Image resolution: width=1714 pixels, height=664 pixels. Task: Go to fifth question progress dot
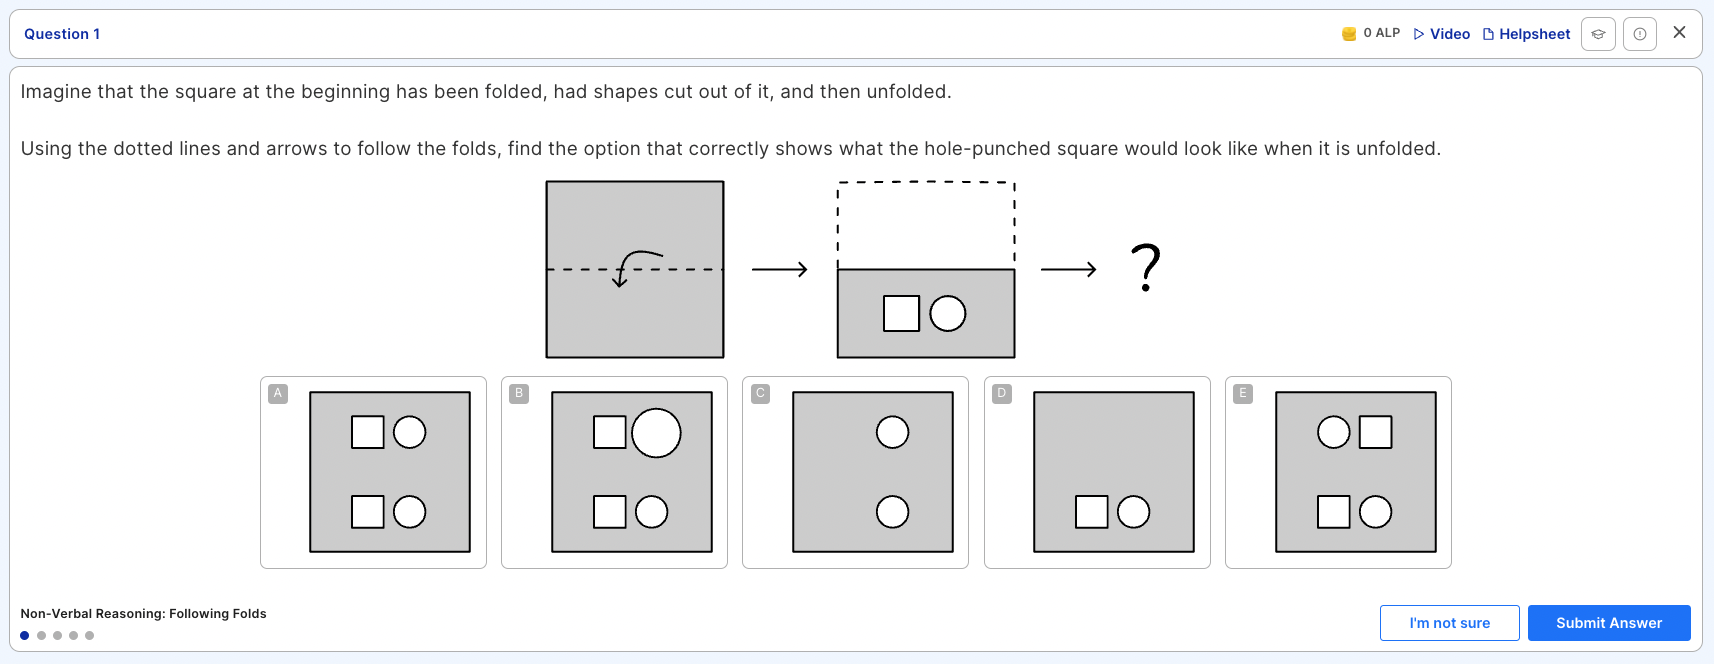[x=89, y=635]
